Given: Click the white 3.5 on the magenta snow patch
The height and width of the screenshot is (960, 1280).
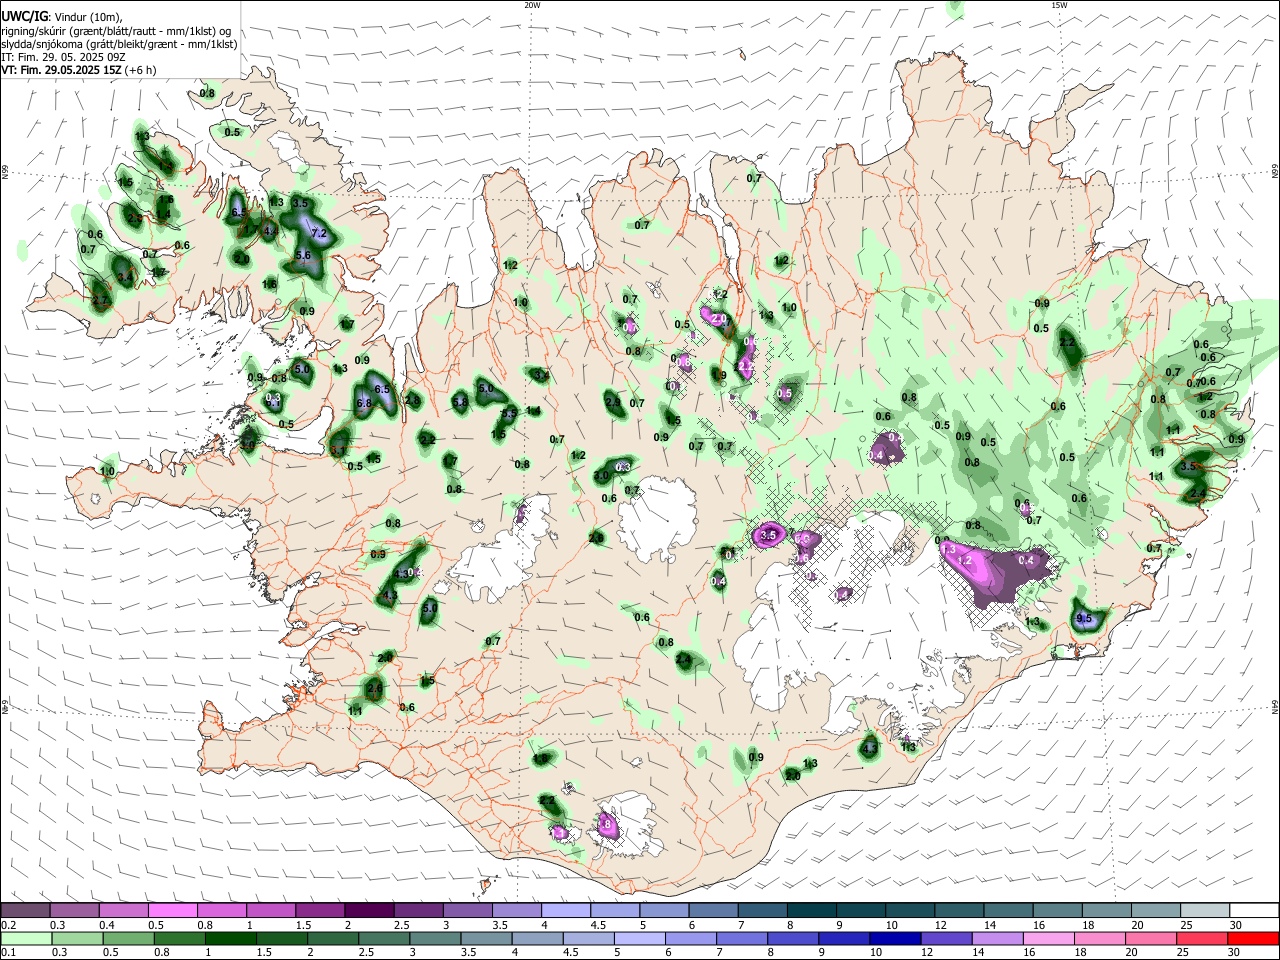Looking at the screenshot, I should (768, 536).
